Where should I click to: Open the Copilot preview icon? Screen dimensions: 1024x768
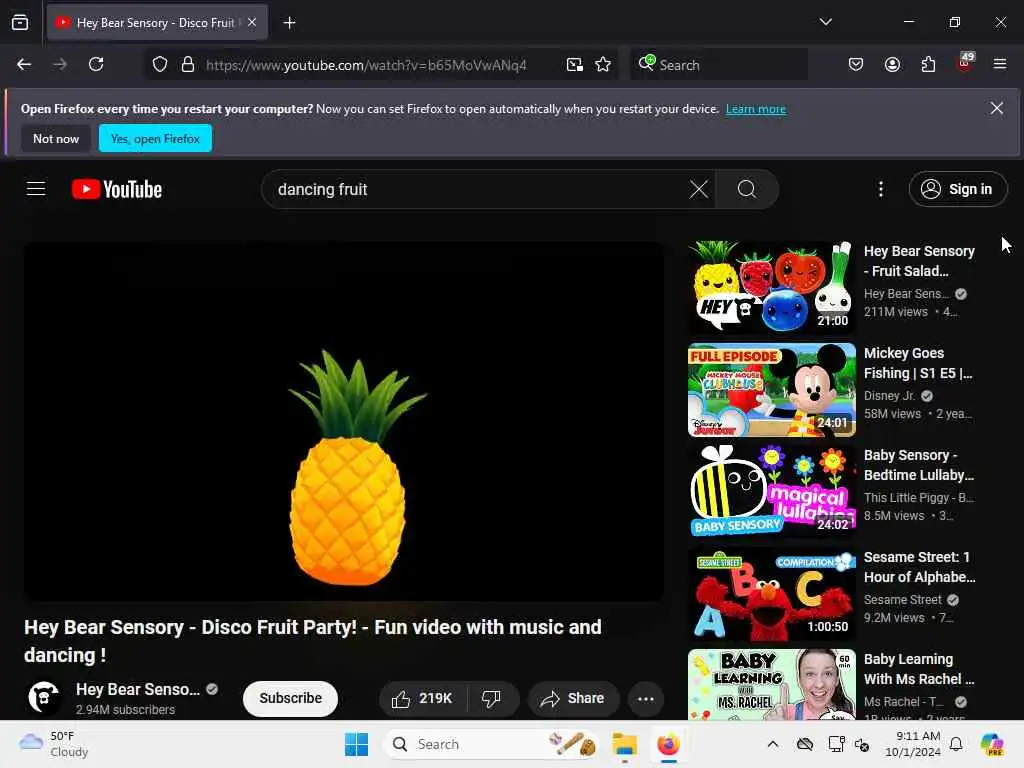[992, 744]
